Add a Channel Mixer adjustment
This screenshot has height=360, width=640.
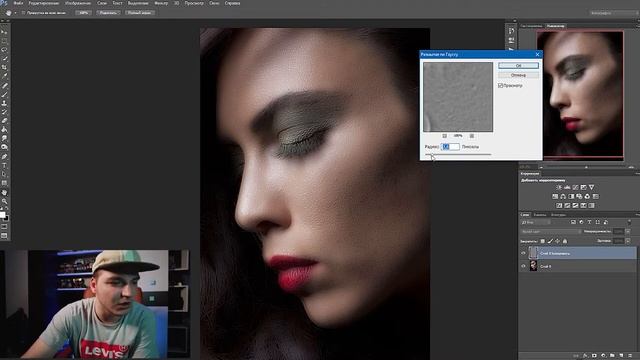coord(587,196)
